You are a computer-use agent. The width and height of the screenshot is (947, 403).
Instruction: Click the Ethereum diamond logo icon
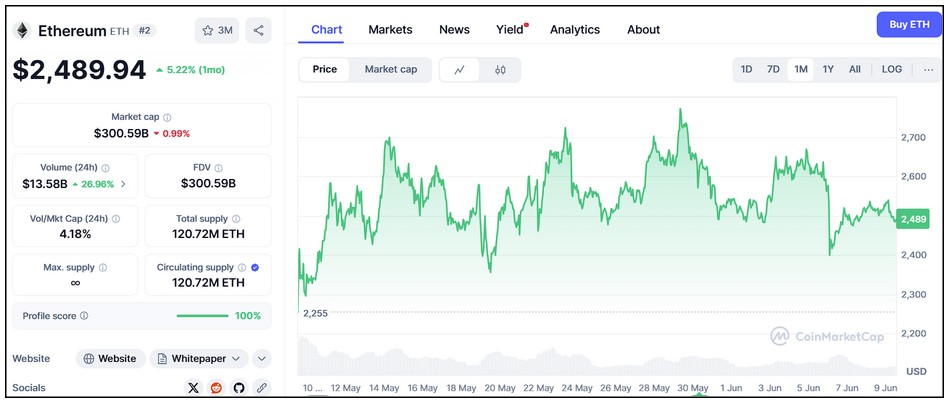(22, 31)
